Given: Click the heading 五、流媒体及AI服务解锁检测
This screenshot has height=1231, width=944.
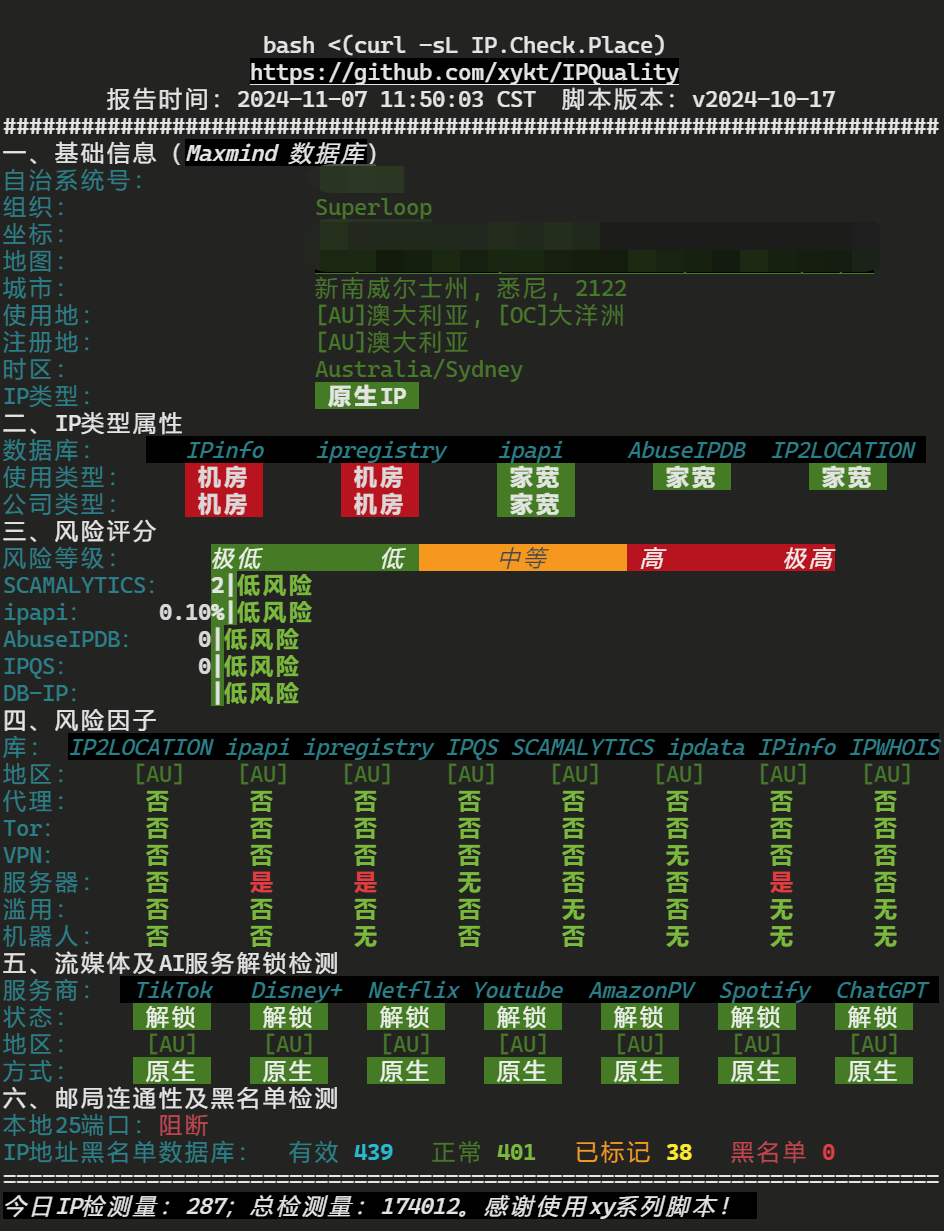Looking at the screenshot, I should click(171, 963).
